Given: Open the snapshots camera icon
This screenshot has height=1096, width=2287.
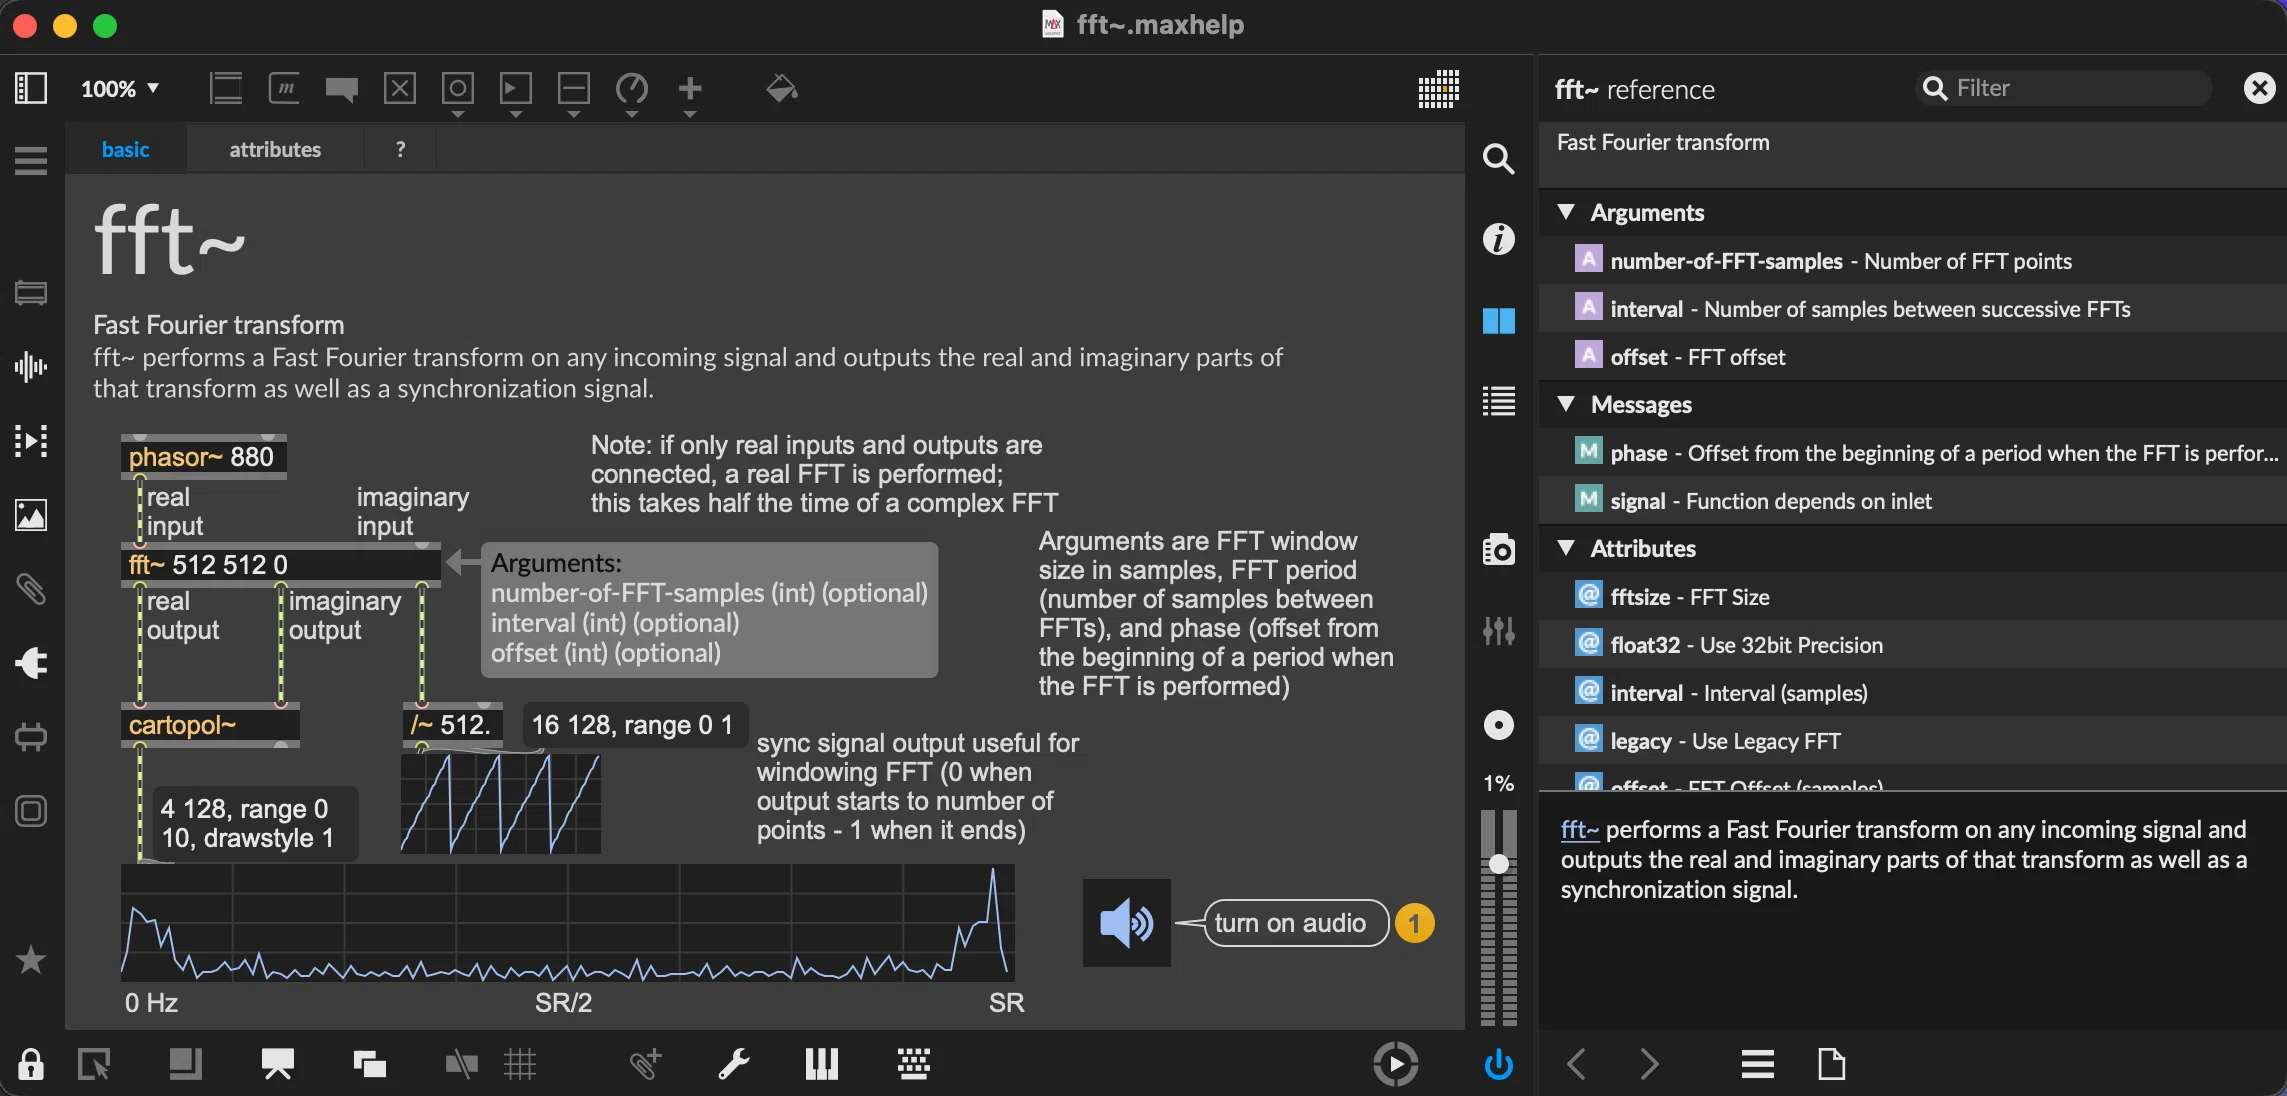Looking at the screenshot, I should 1498,549.
